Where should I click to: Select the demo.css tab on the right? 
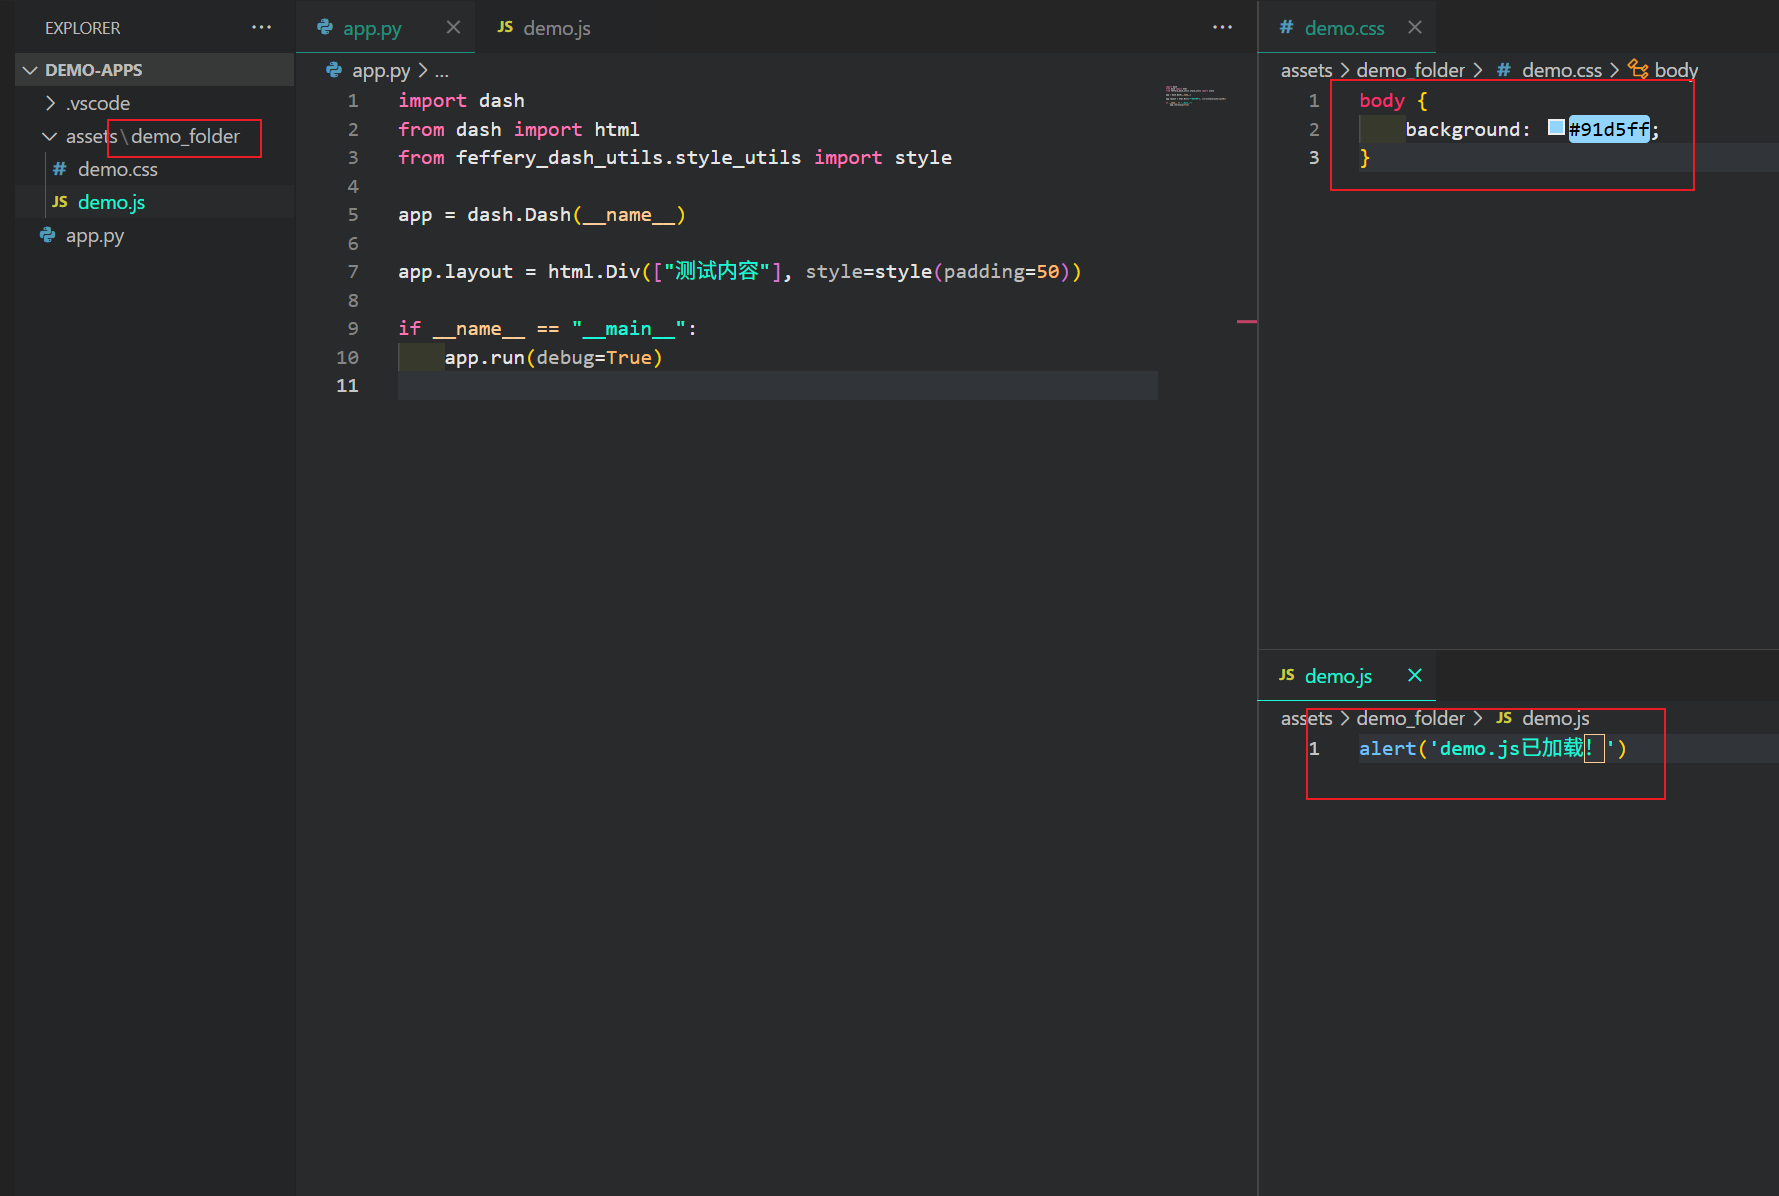coord(1344,27)
